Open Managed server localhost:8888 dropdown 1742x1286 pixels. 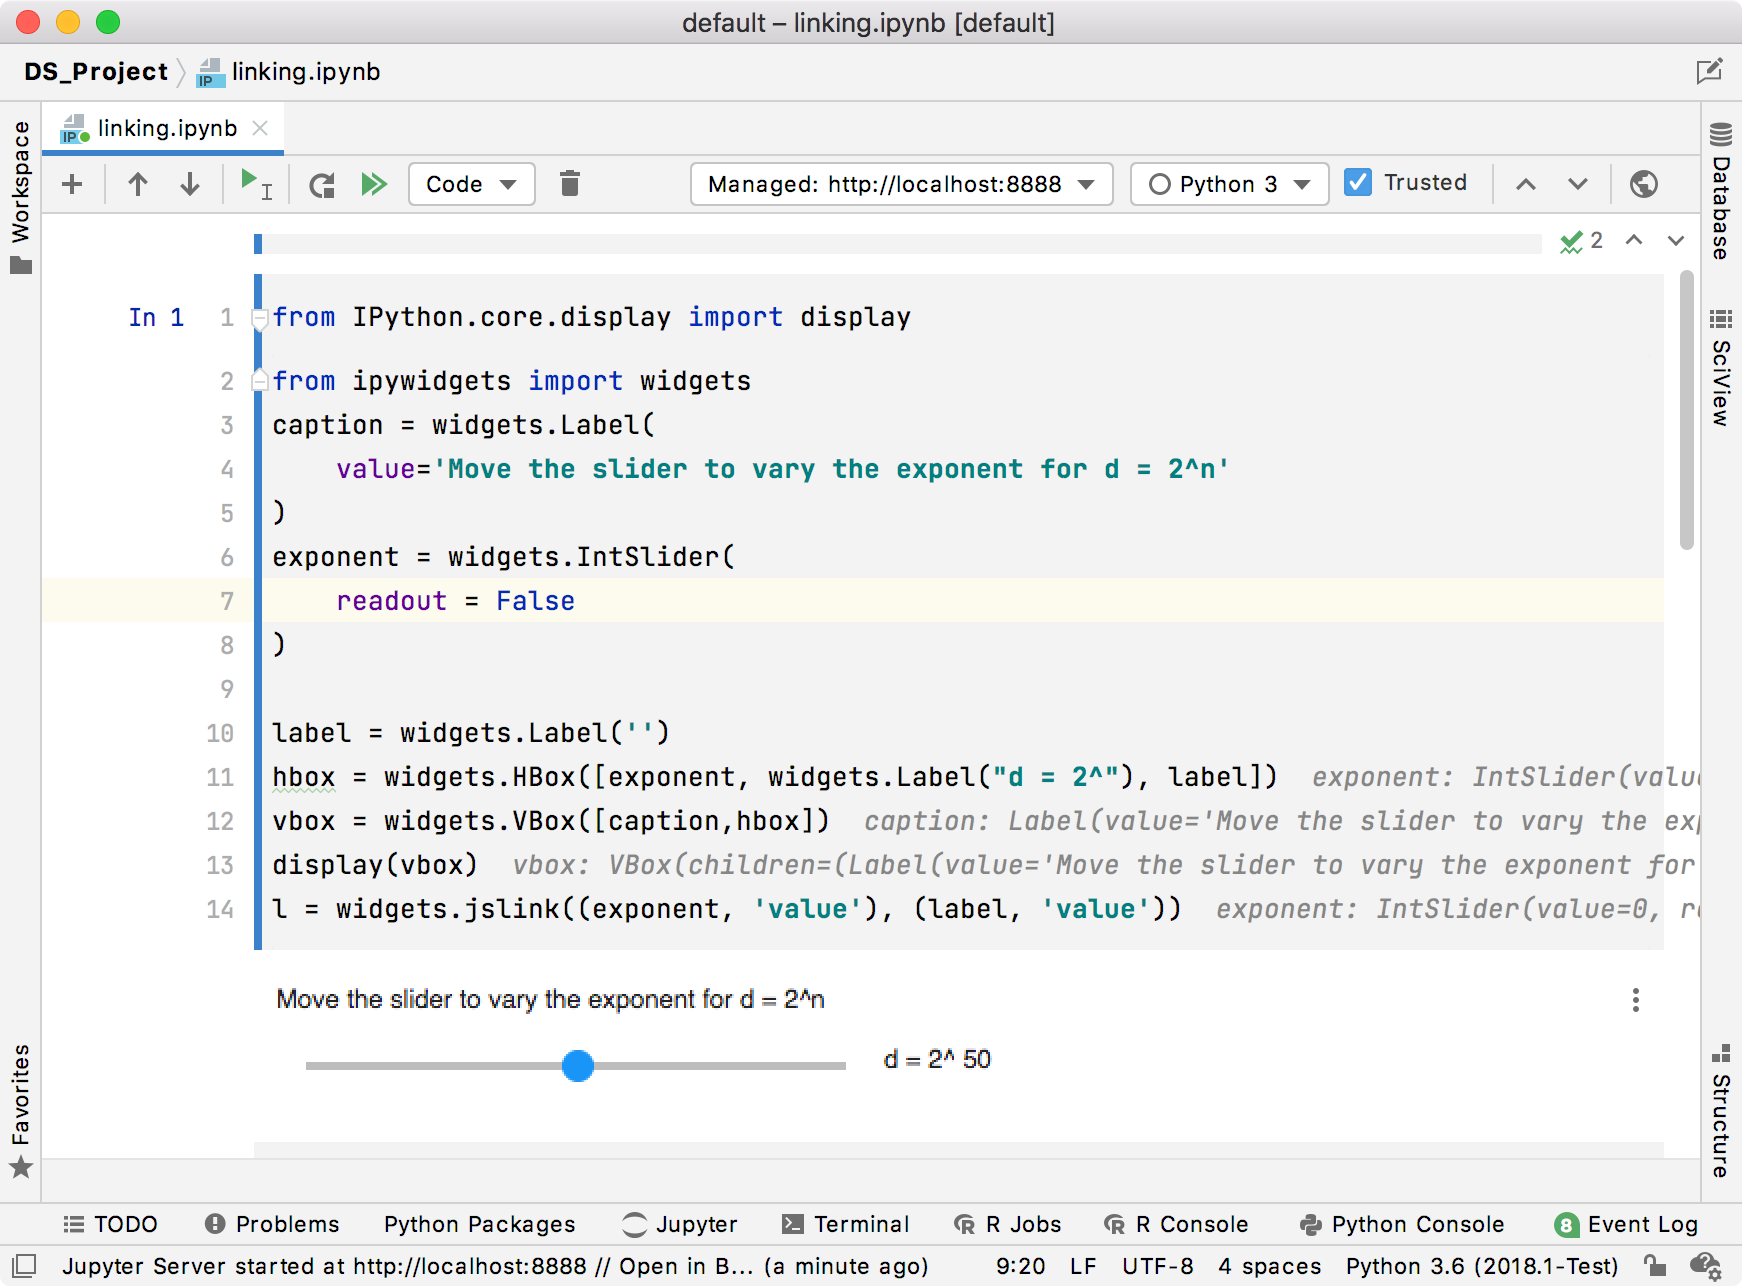(901, 184)
